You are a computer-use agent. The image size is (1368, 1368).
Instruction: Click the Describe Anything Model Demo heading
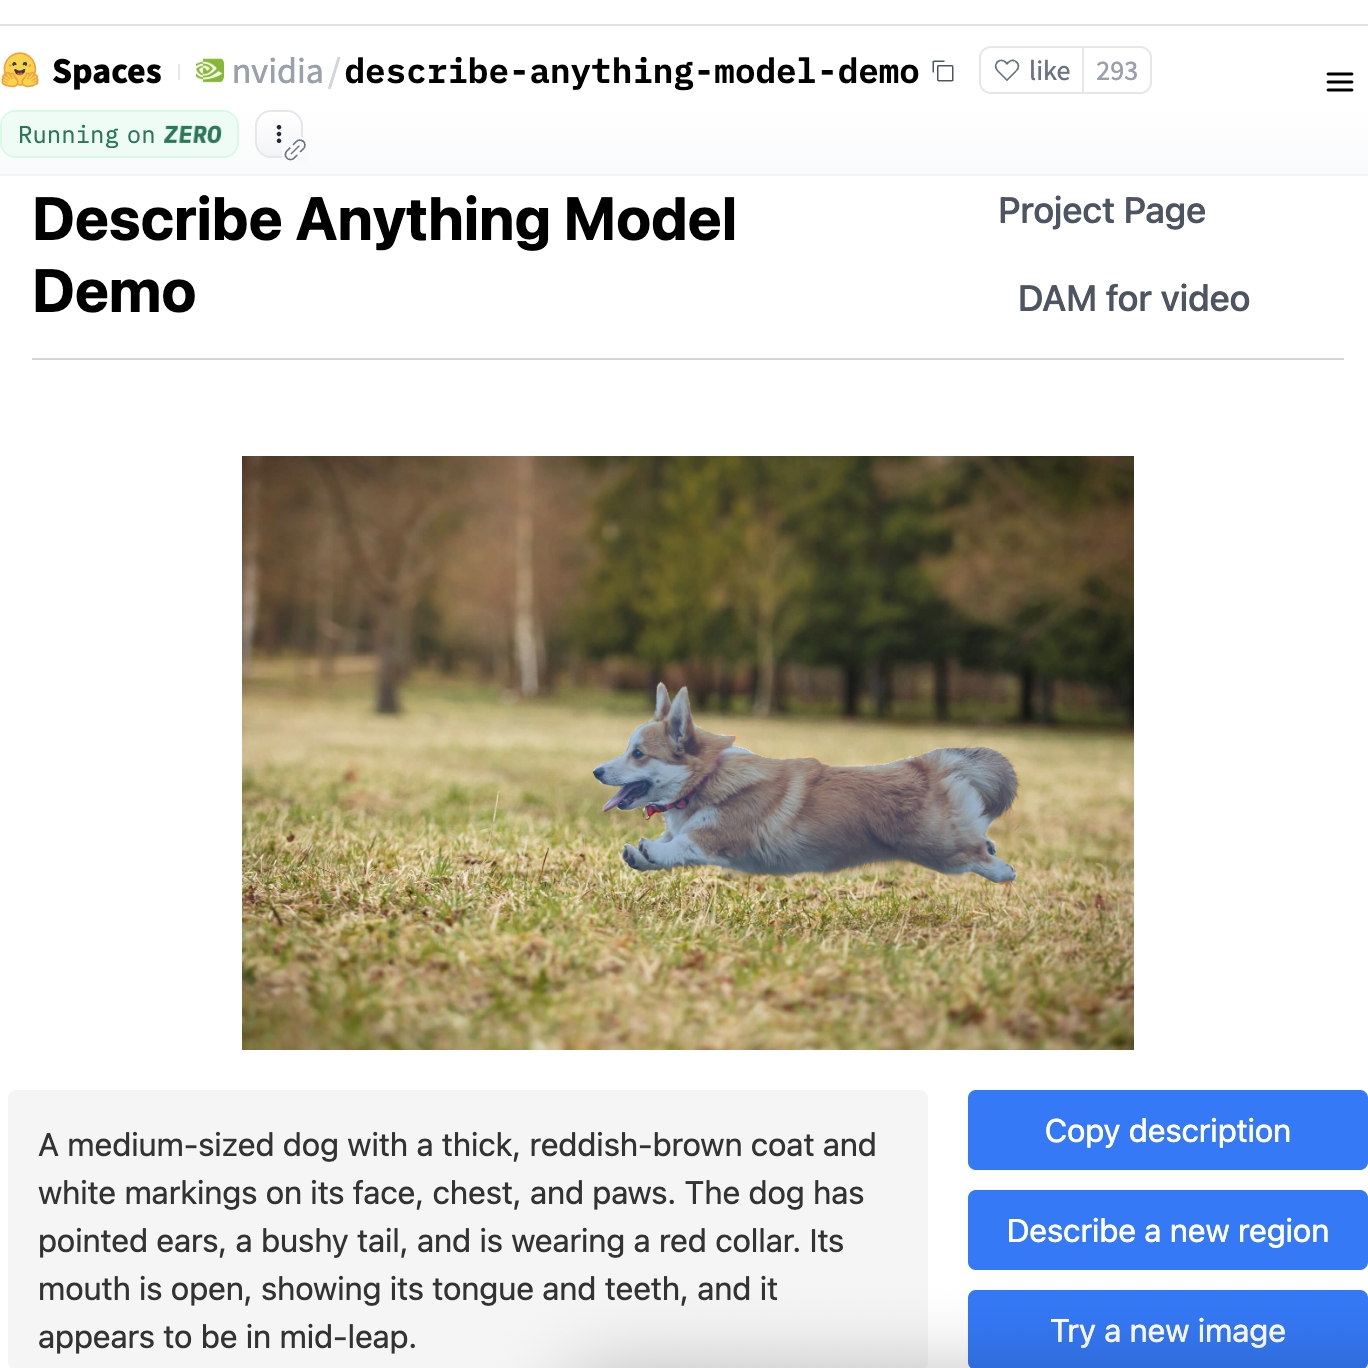pyautogui.click(x=385, y=256)
